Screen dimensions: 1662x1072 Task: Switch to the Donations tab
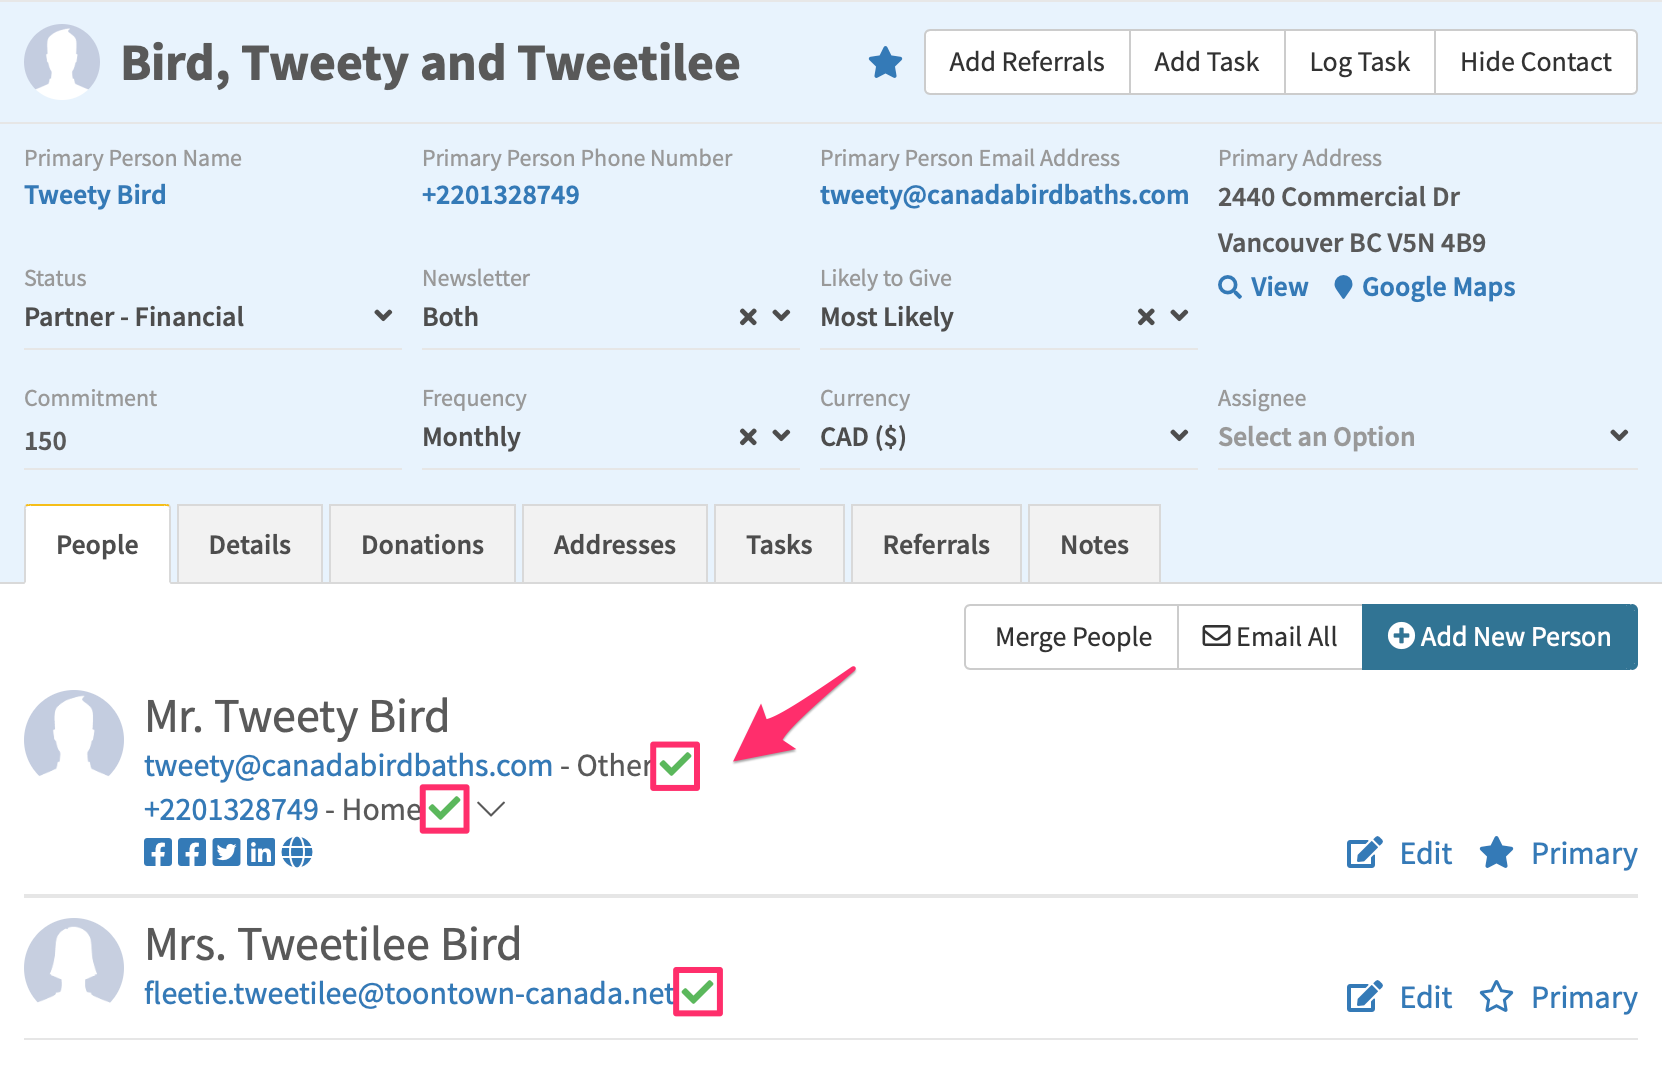click(x=422, y=544)
